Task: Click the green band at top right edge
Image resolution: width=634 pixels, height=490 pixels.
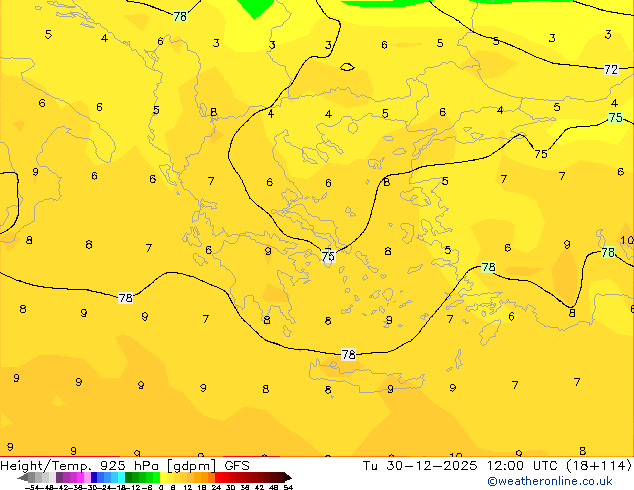Action: [x=560, y=2]
